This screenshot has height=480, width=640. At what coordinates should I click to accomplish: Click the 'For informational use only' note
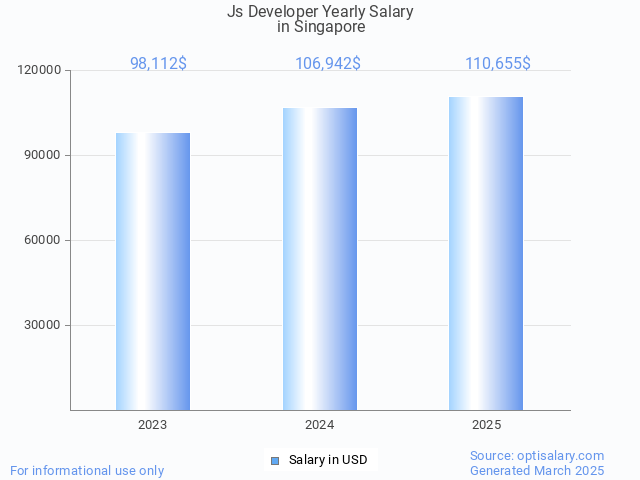(x=87, y=471)
